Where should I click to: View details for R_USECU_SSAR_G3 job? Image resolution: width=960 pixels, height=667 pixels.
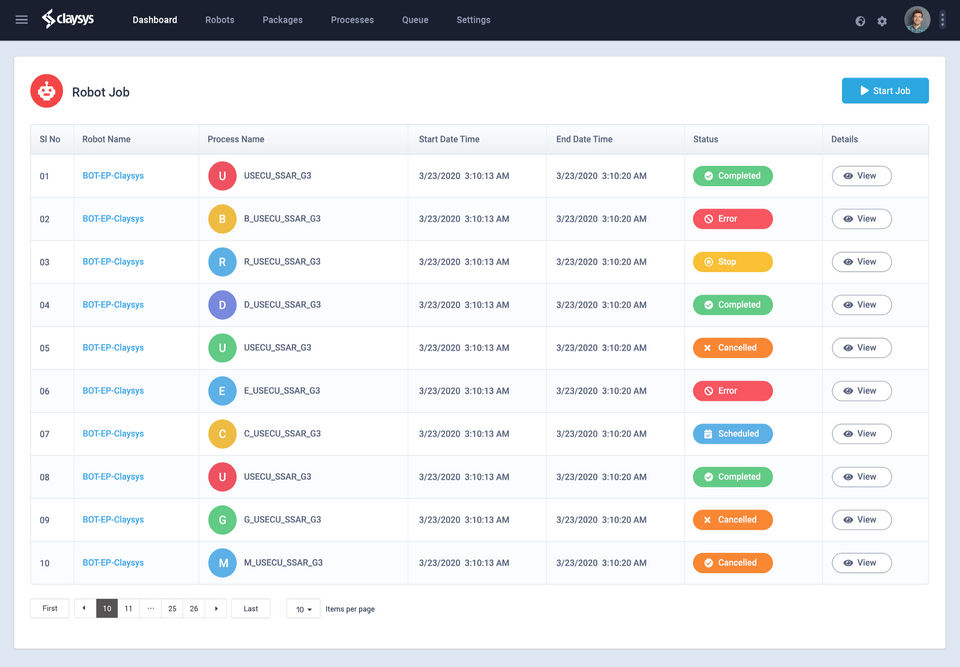click(861, 262)
